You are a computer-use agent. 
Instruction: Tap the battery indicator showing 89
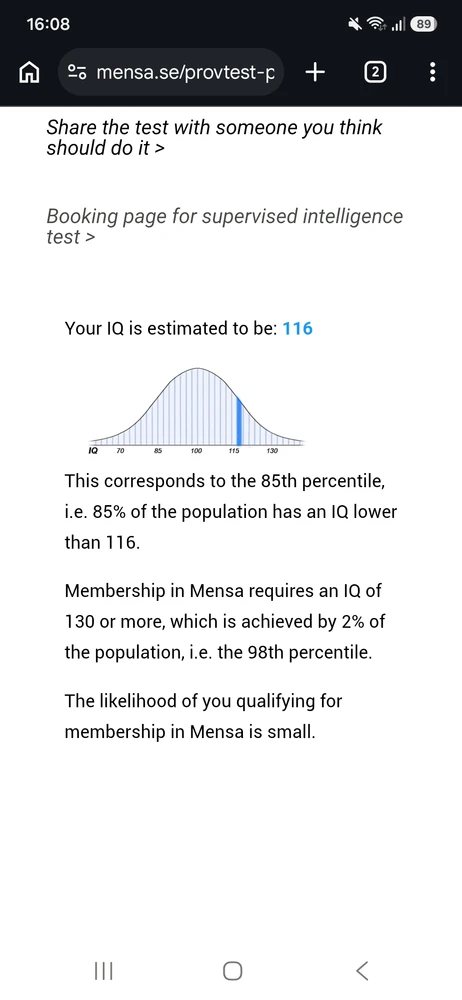click(x=423, y=24)
